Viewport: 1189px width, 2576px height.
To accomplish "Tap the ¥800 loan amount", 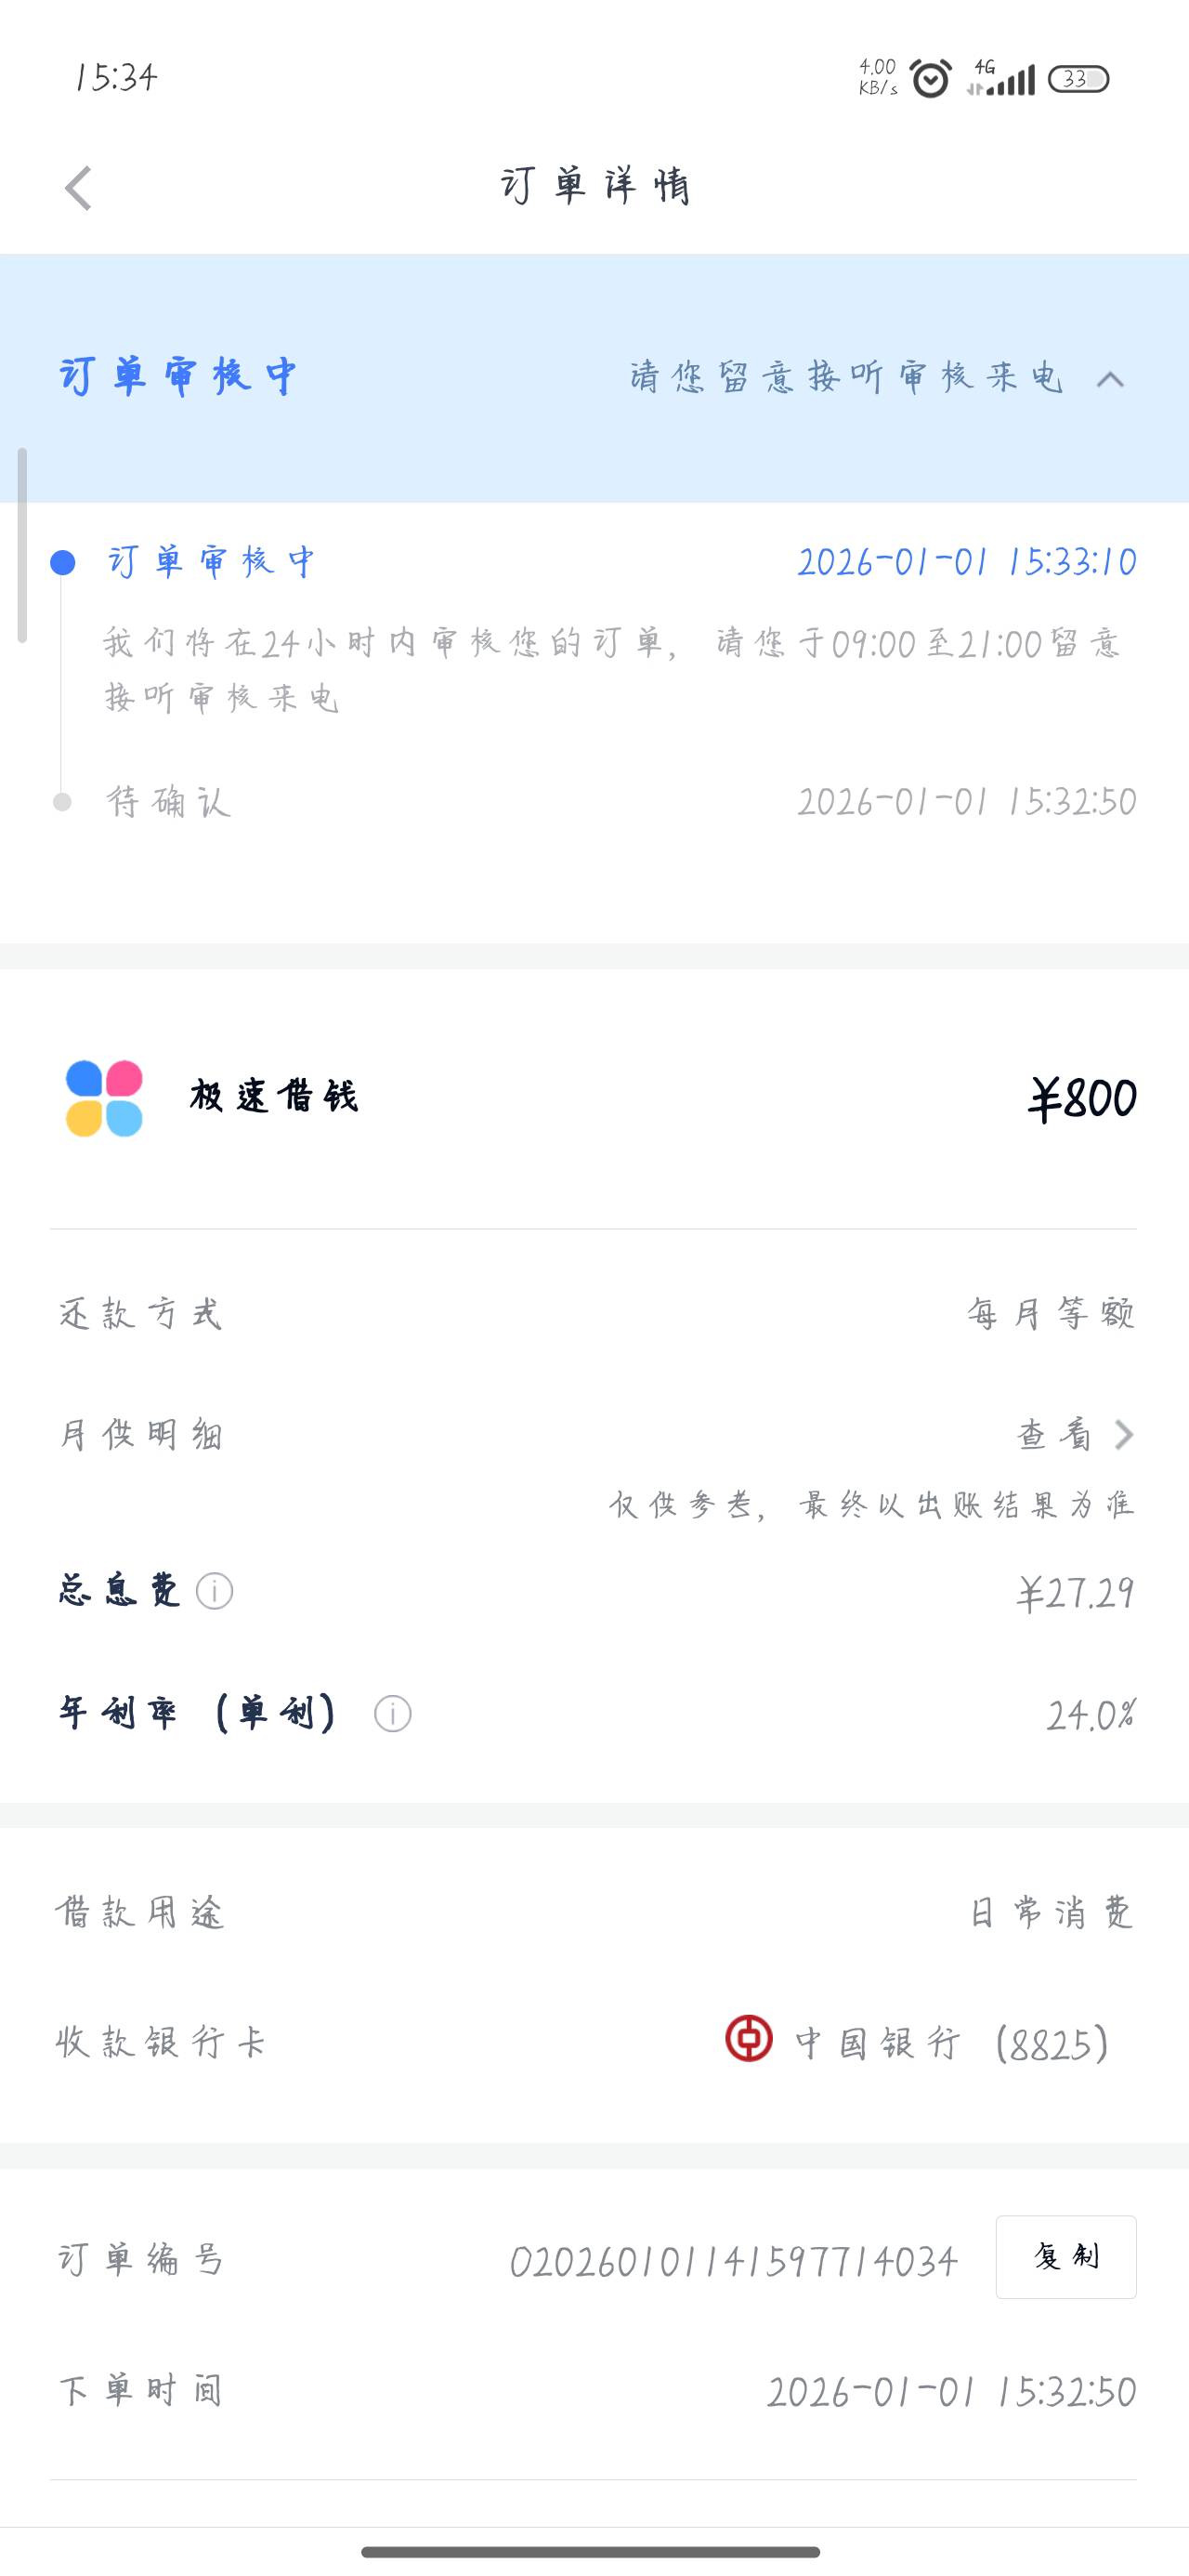I will click(1082, 1098).
